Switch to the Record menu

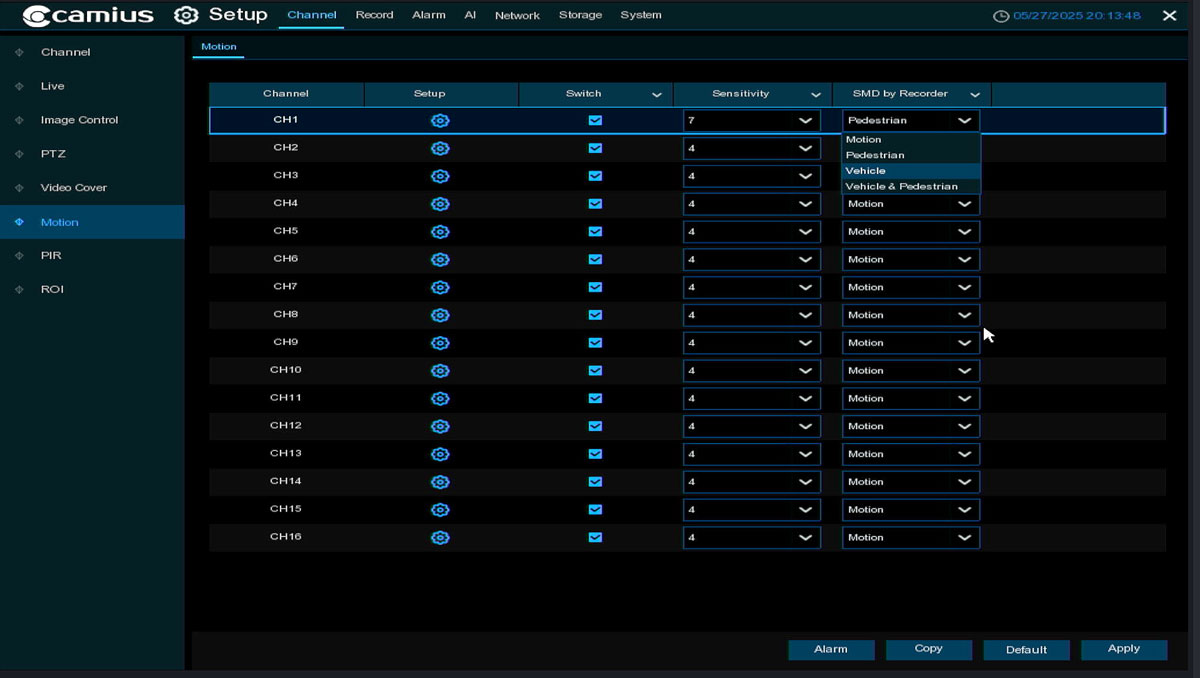pos(374,15)
